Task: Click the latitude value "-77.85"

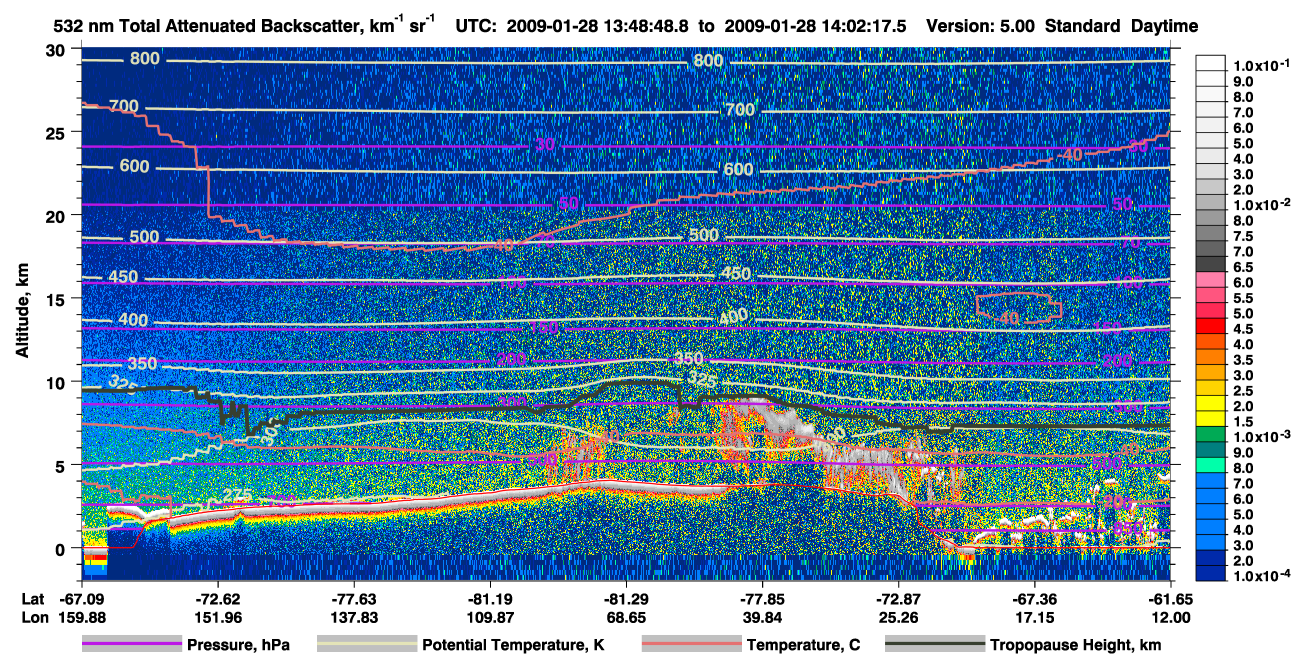Action: click(x=762, y=598)
